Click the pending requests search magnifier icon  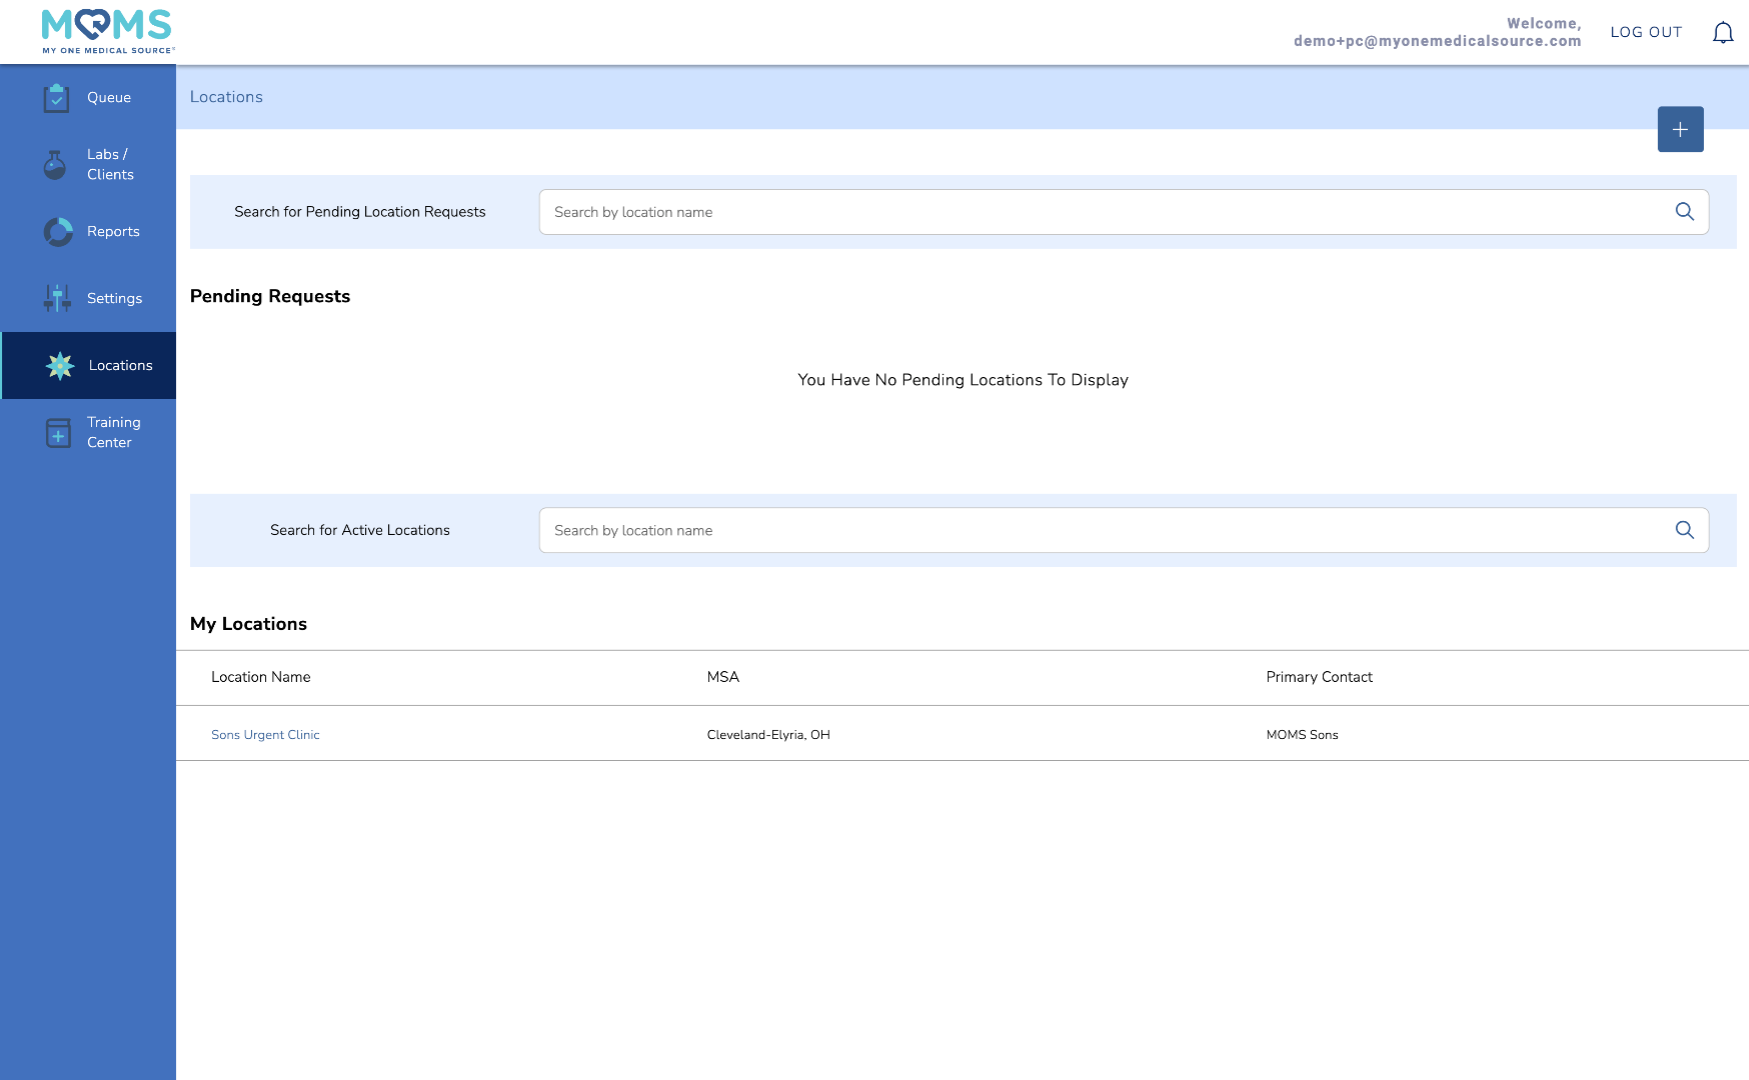click(1684, 212)
